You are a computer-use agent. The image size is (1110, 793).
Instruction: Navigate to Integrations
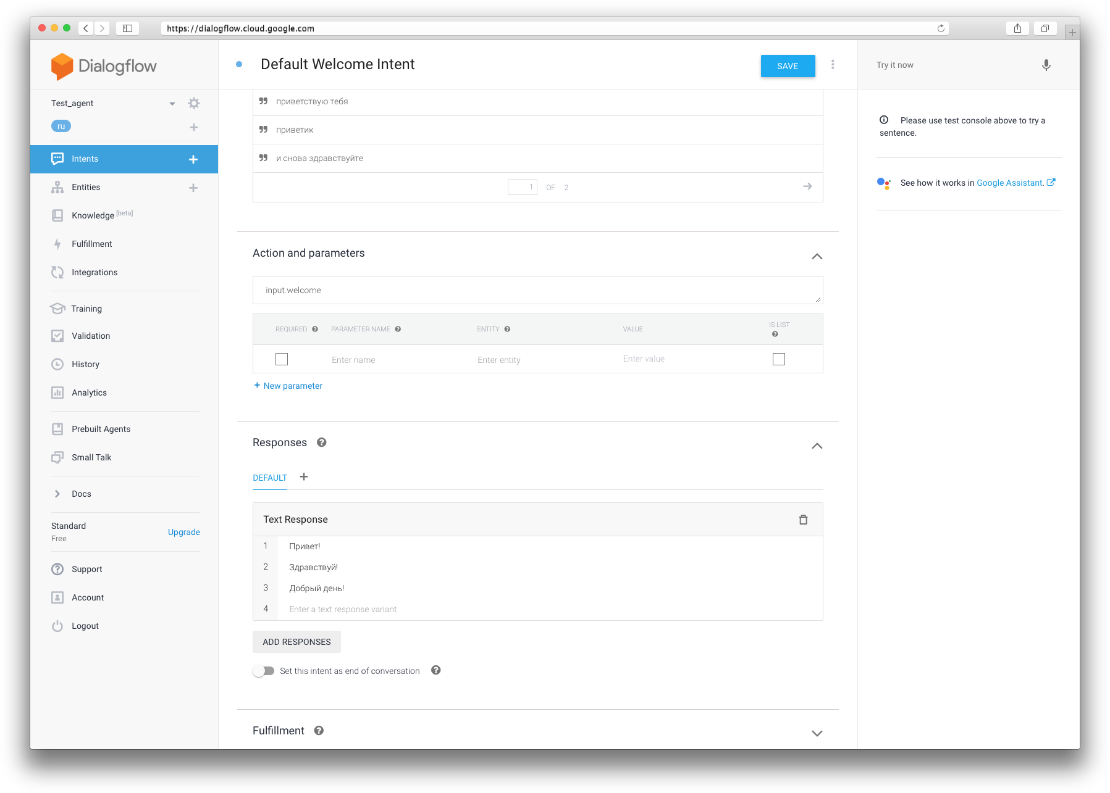96,271
